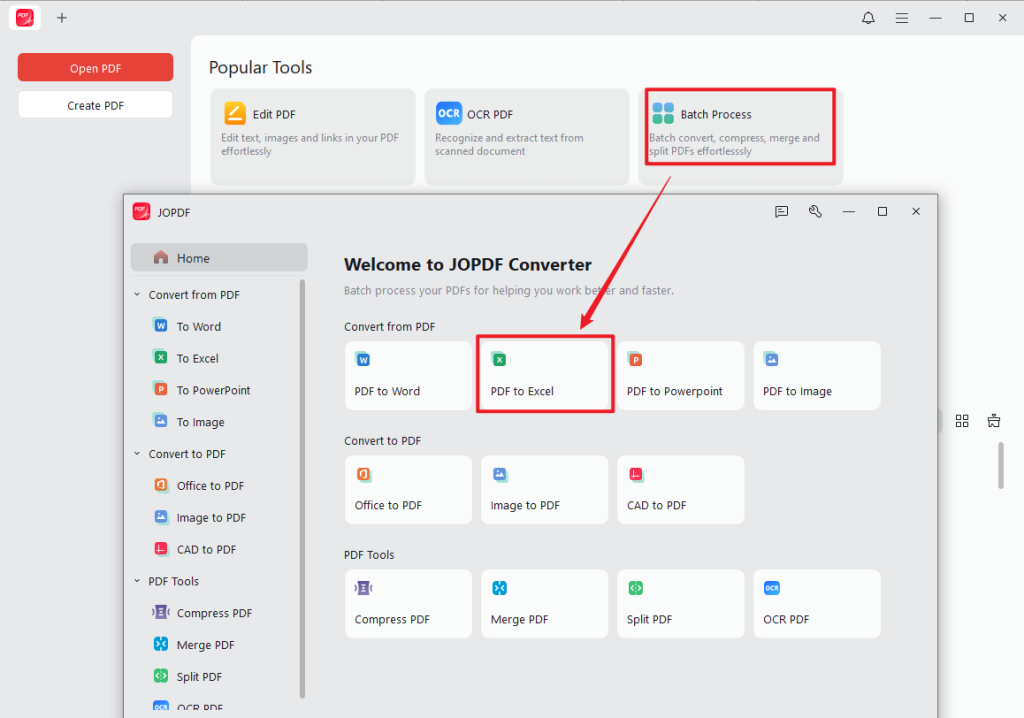Click the Create PDF button
The width and height of the screenshot is (1024, 718).
(x=95, y=105)
